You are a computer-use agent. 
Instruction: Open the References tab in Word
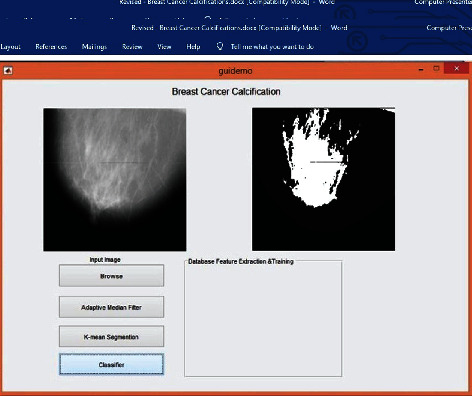pos(51,47)
